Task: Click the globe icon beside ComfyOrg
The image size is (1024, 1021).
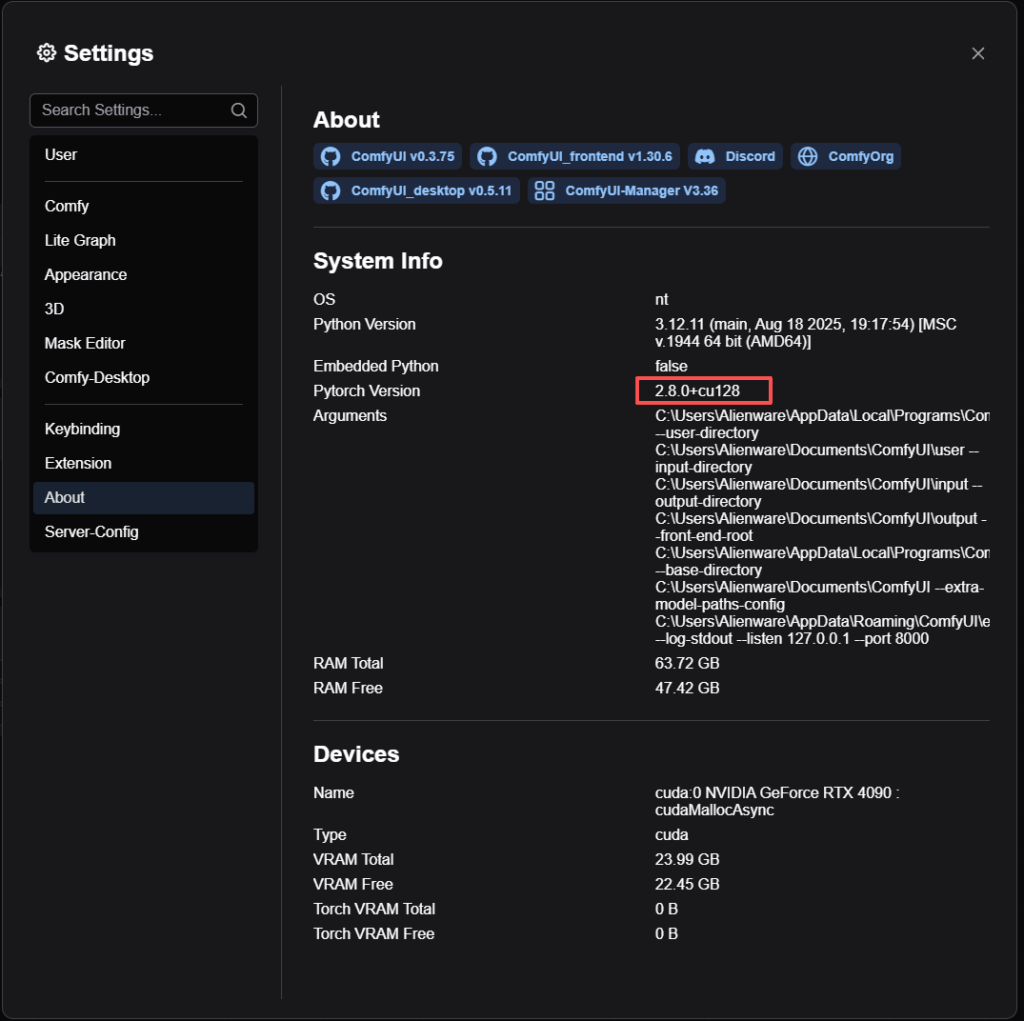Action: (808, 157)
